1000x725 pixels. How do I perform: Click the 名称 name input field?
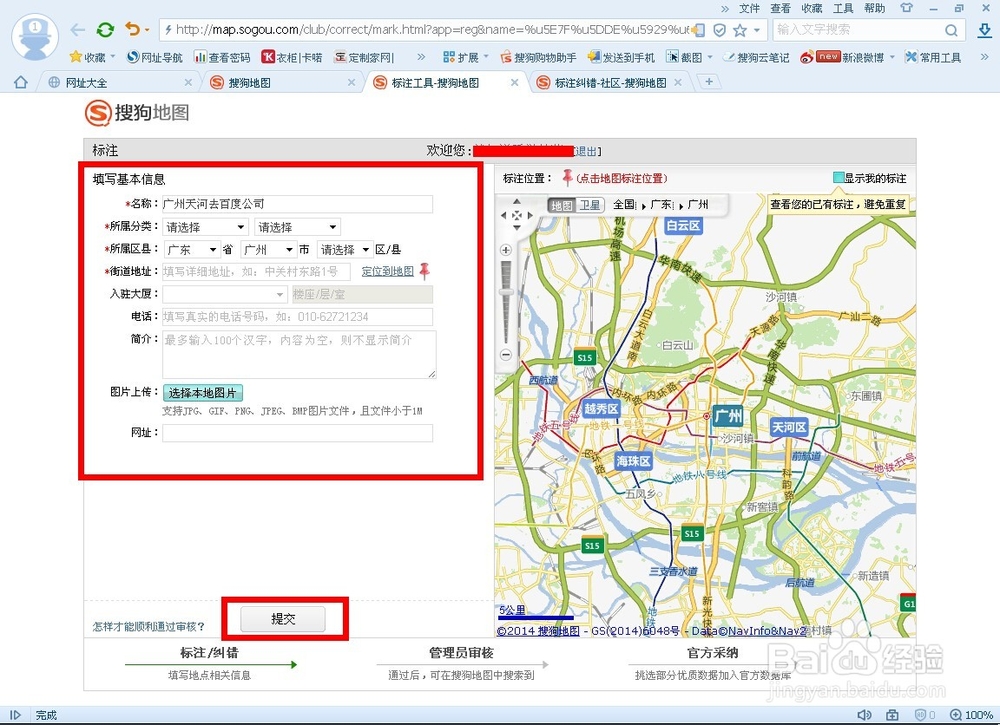click(x=297, y=204)
